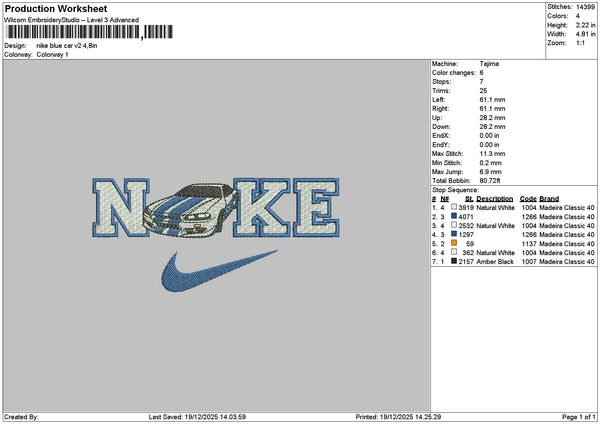600x424 pixels.
Task: Click the letter K in the design preview
Action: pos(262,207)
